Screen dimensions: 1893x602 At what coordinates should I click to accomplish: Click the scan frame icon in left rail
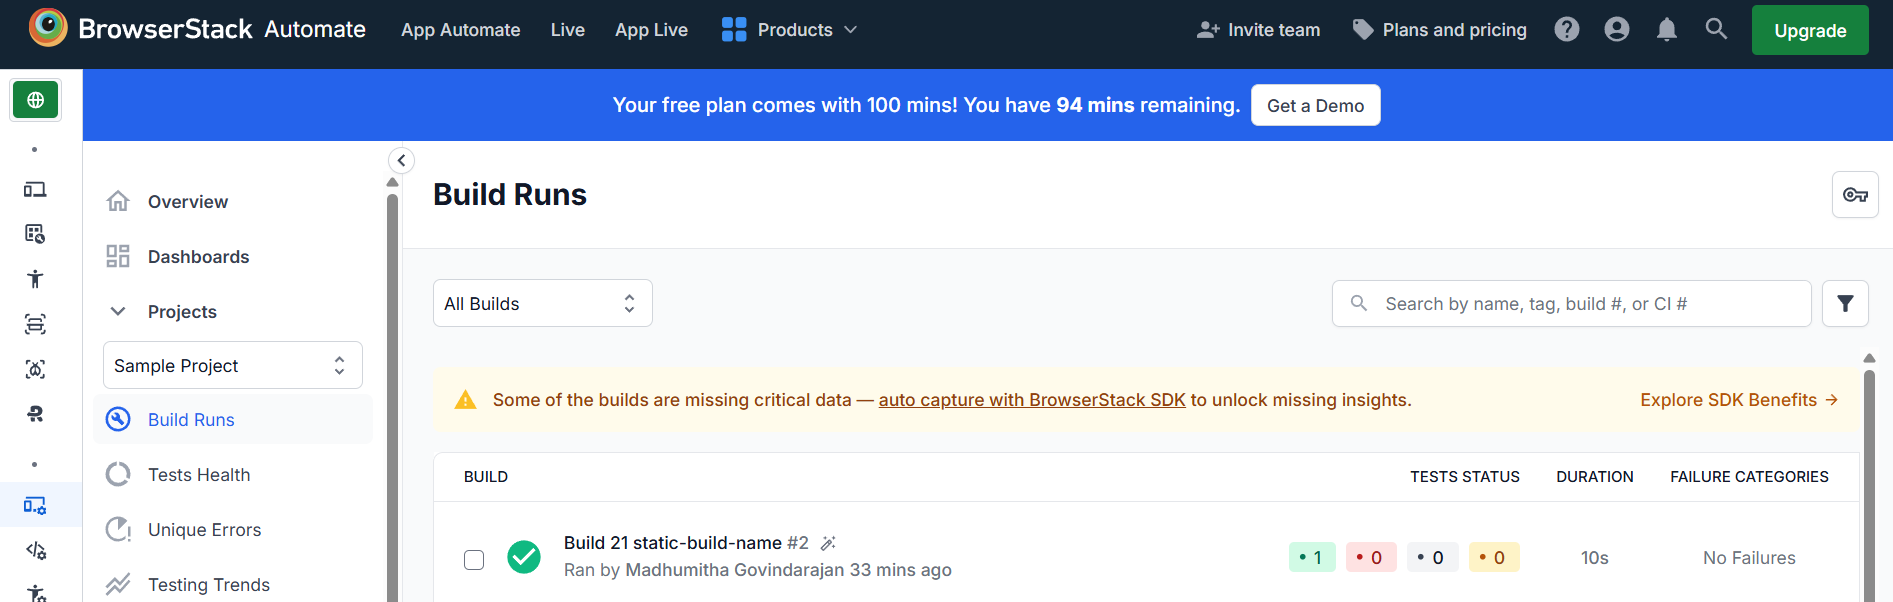(x=35, y=324)
